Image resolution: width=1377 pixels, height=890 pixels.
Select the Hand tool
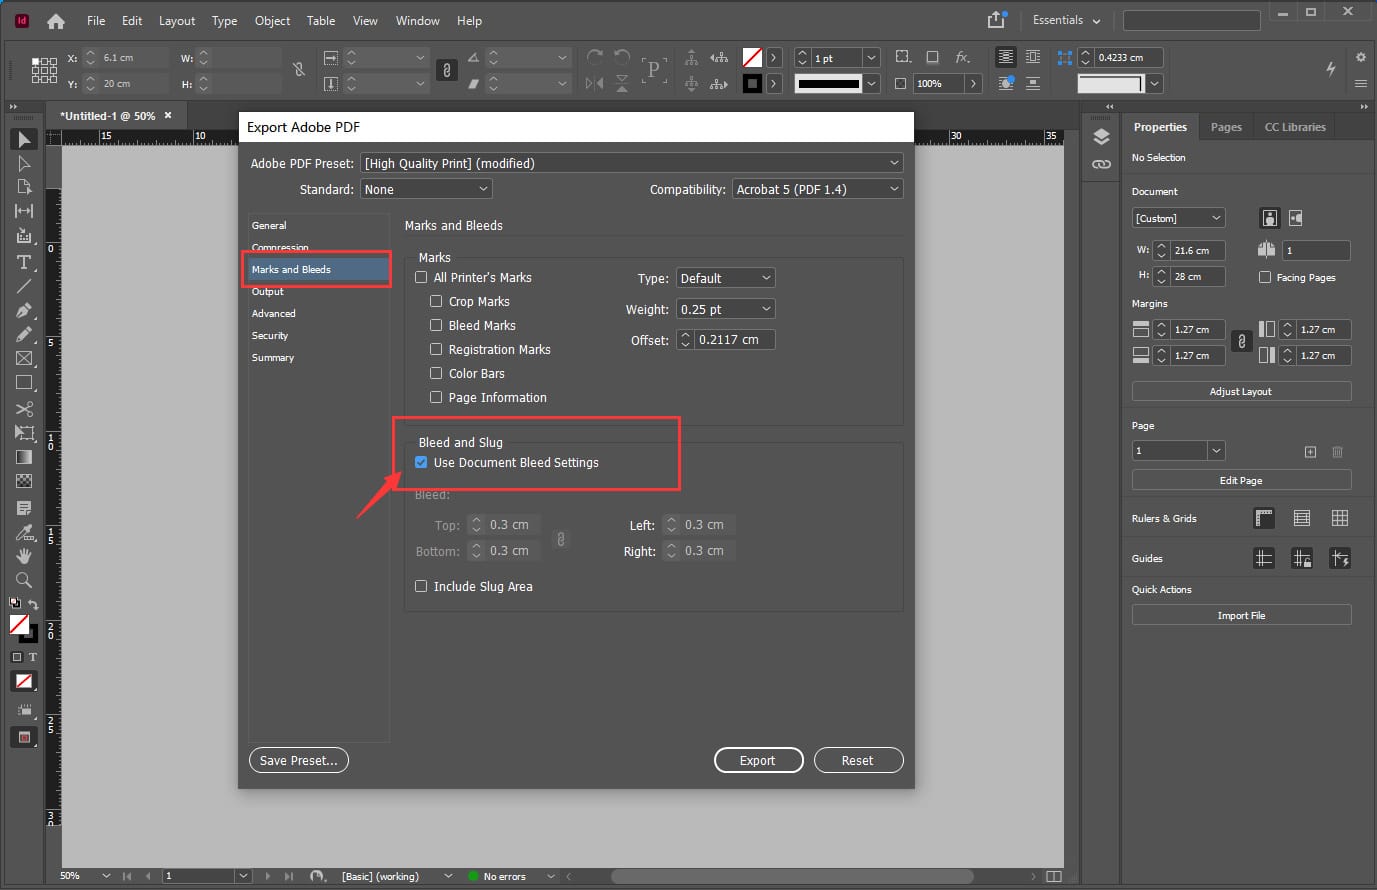pos(24,556)
